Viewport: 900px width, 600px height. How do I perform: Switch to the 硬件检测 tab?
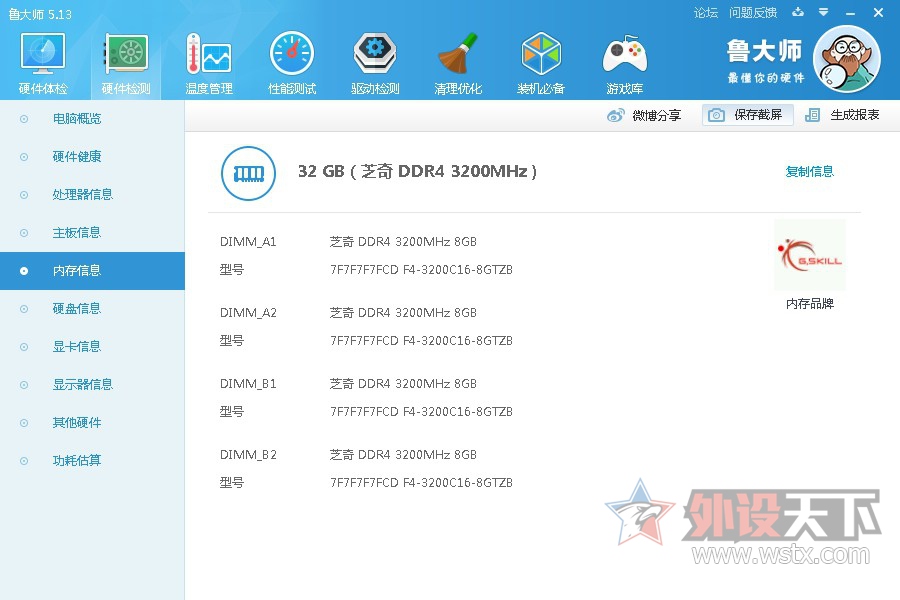[125, 60]
